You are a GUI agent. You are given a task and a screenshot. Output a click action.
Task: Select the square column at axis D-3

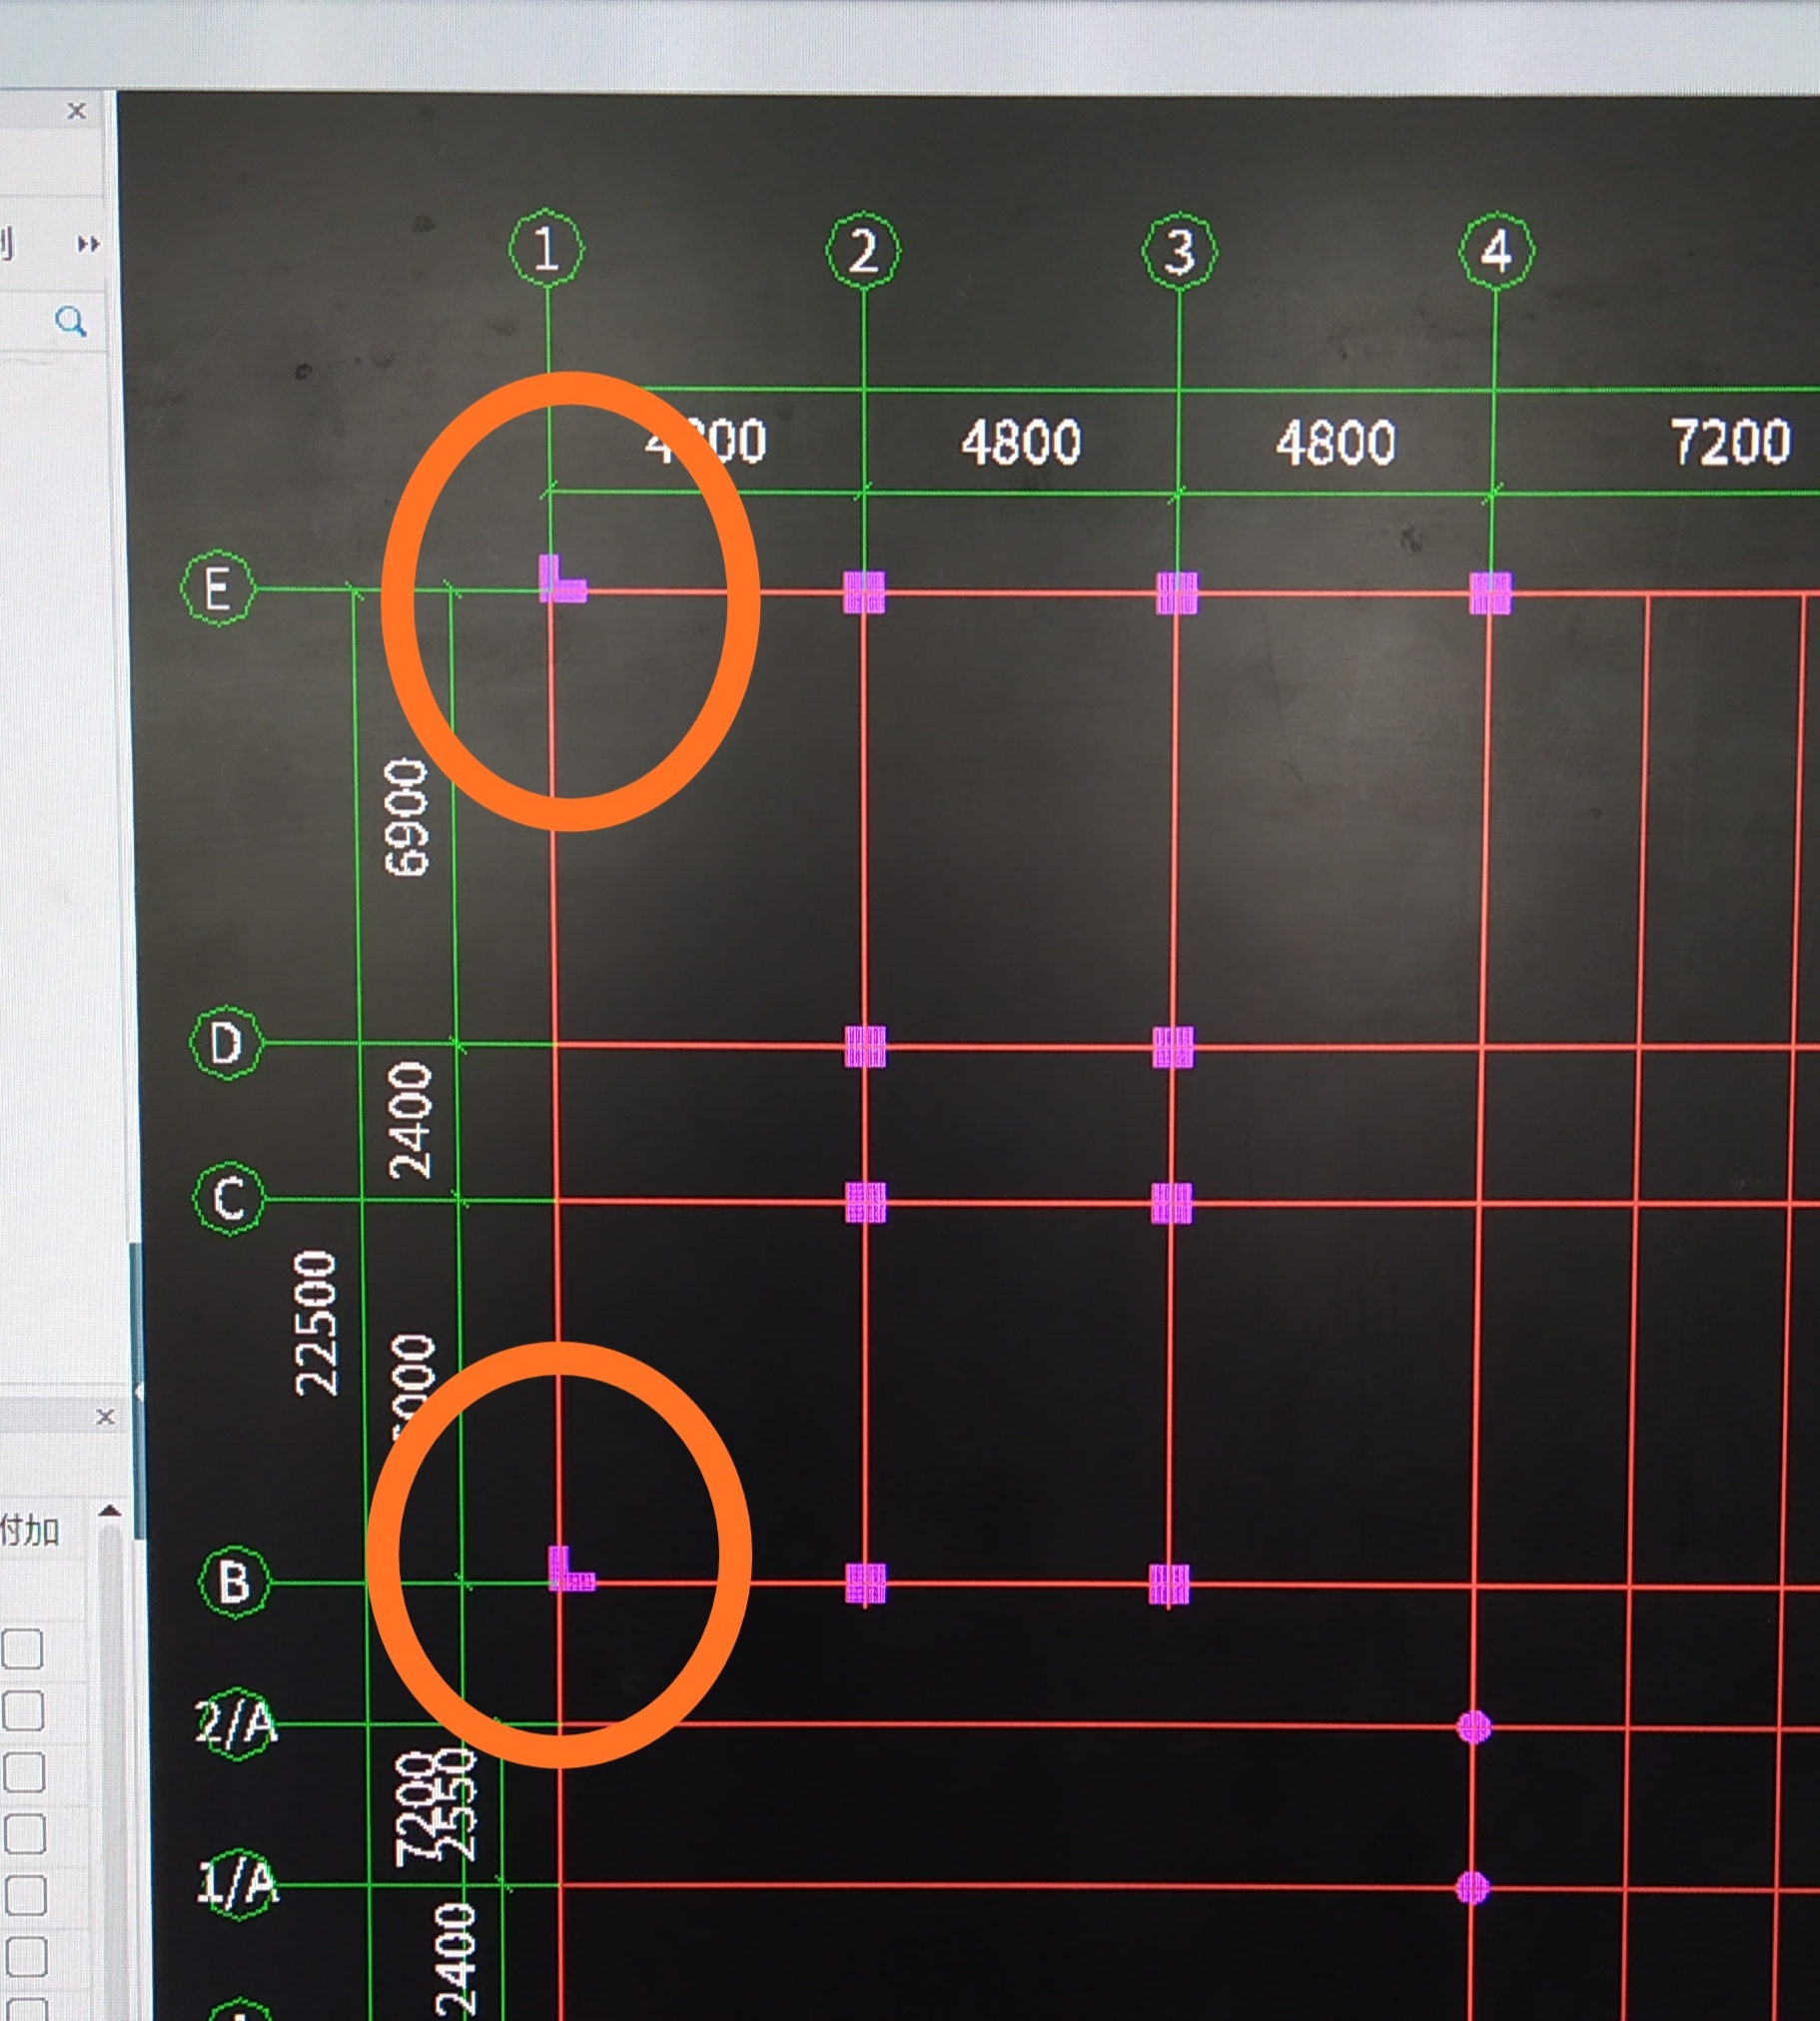(x=1172, y=1047)
